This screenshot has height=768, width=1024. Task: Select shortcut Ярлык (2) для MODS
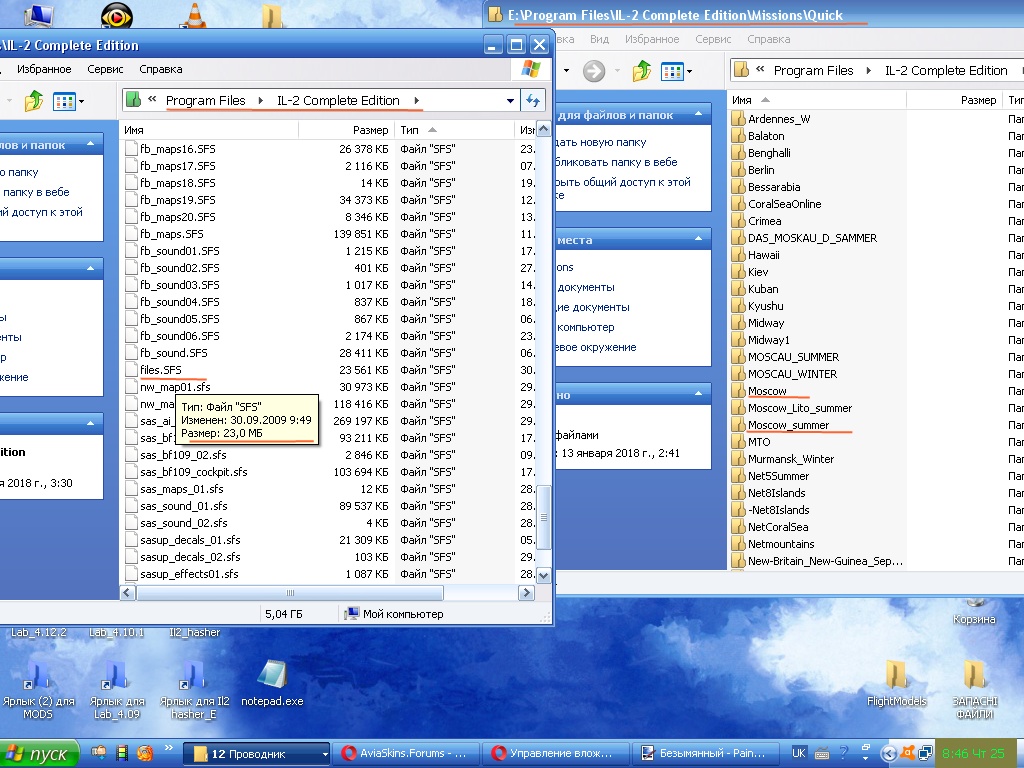coord(39,689)
